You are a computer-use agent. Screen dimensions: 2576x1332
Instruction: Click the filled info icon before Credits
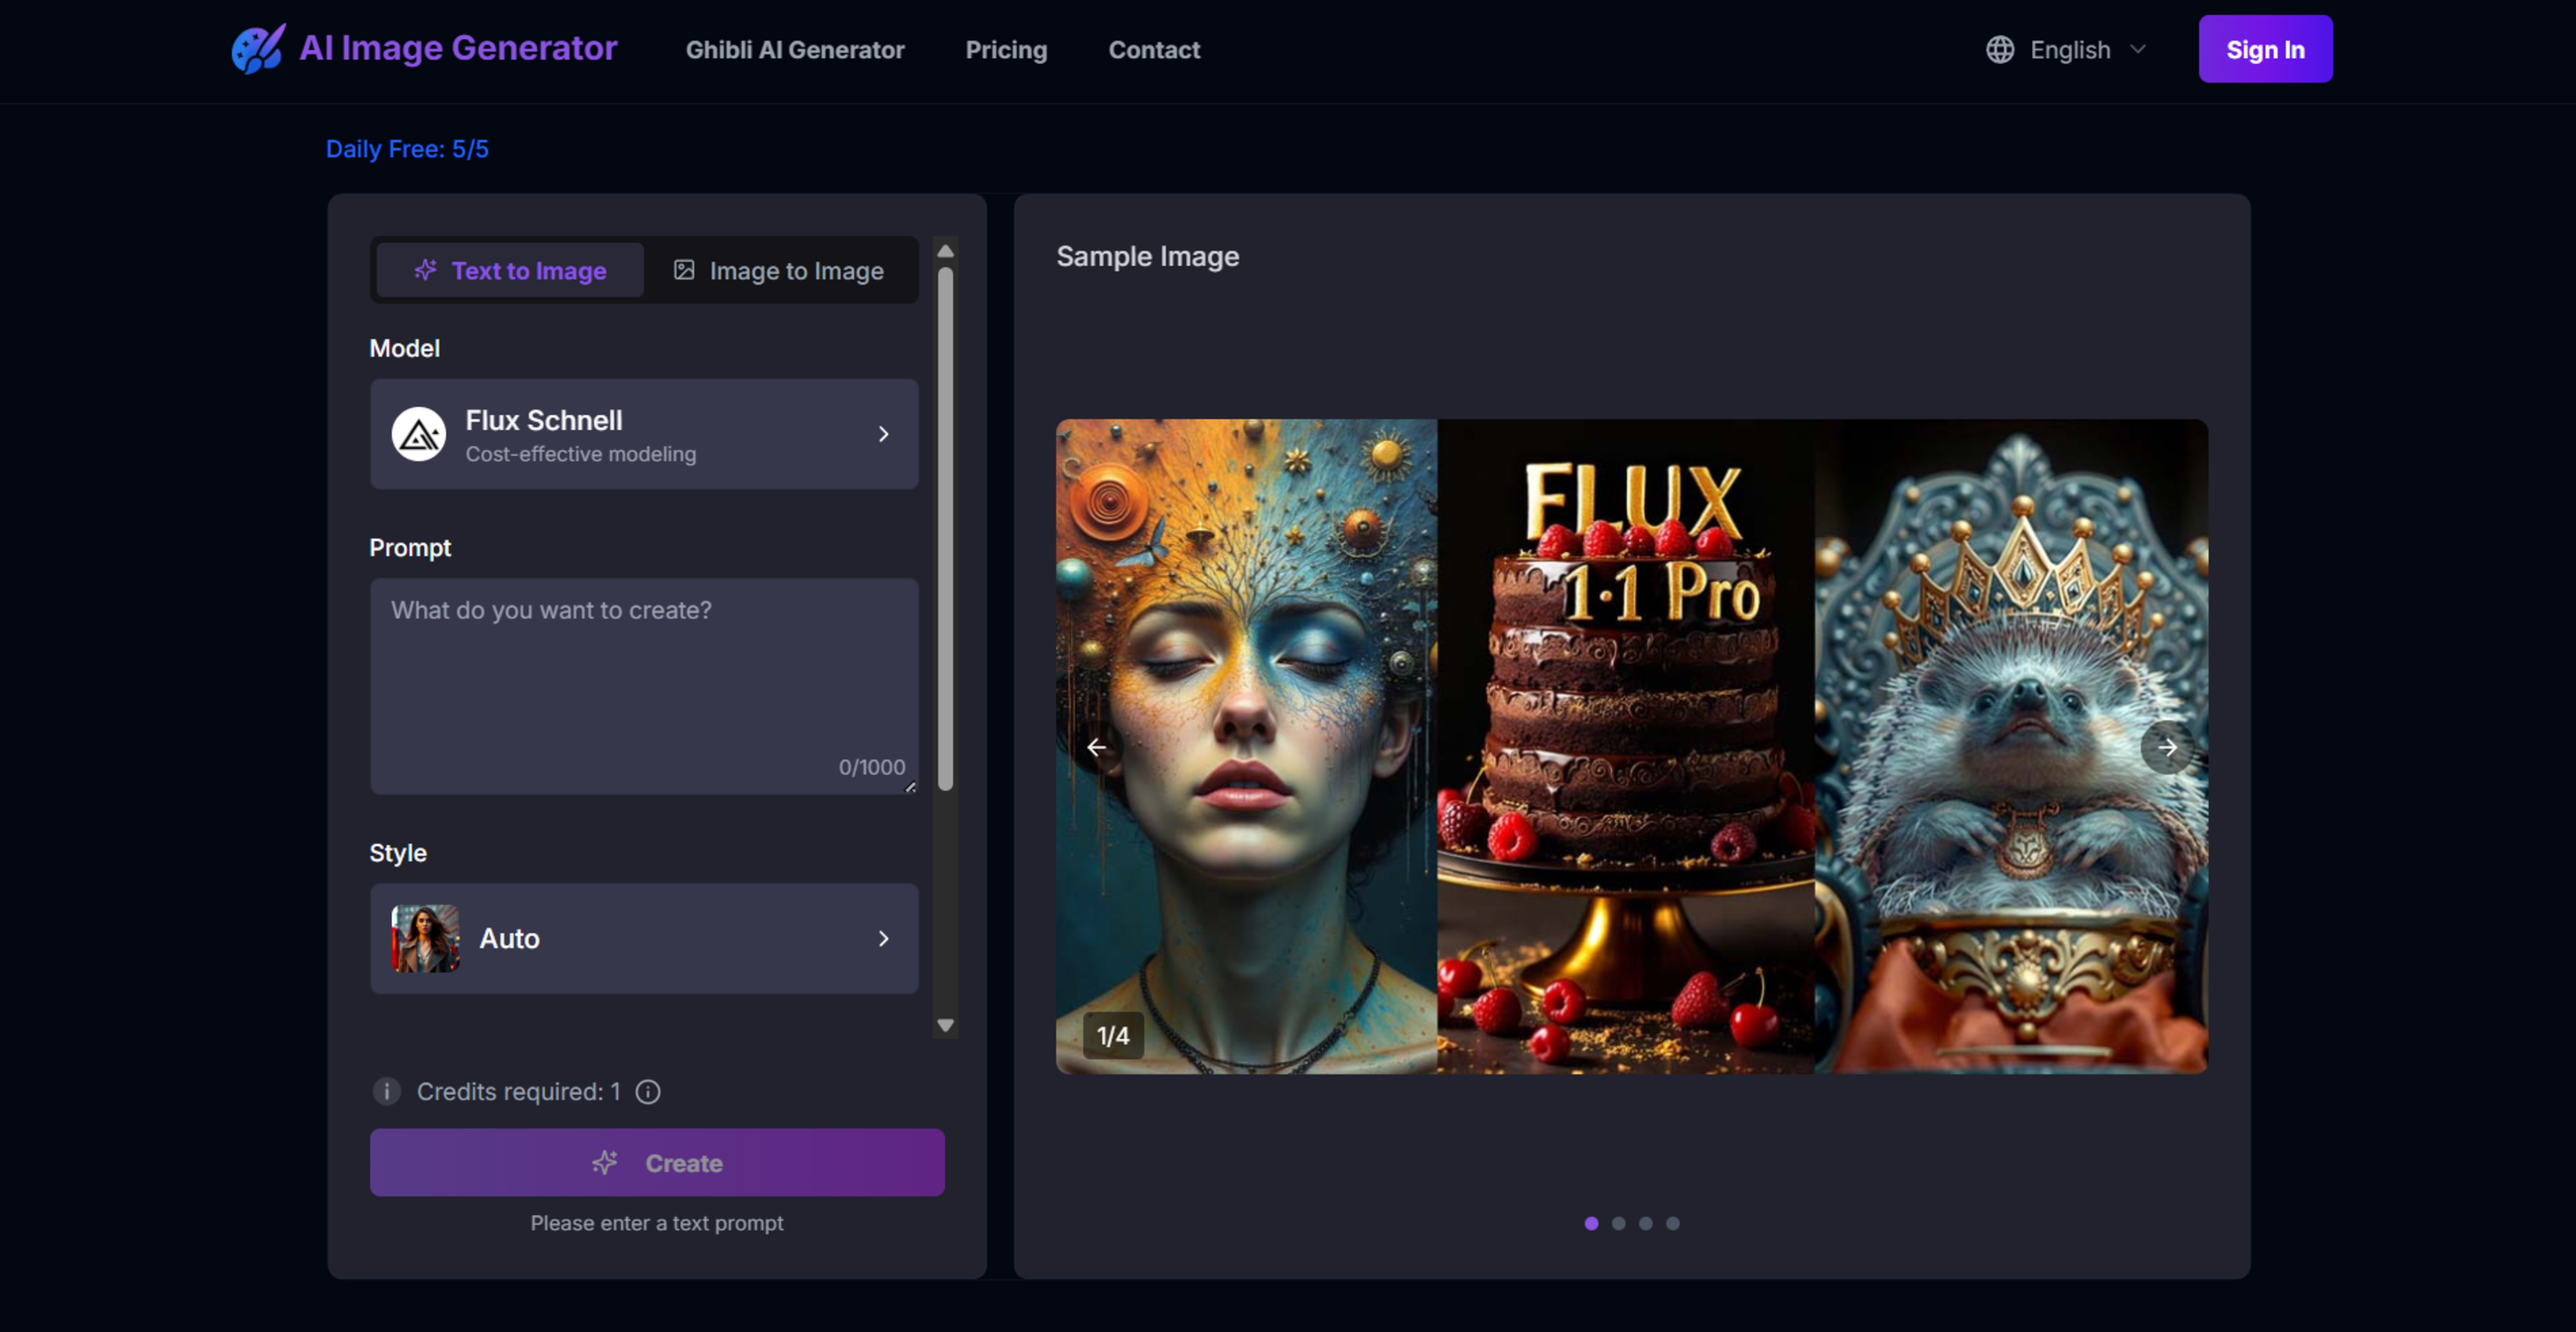386,1091
